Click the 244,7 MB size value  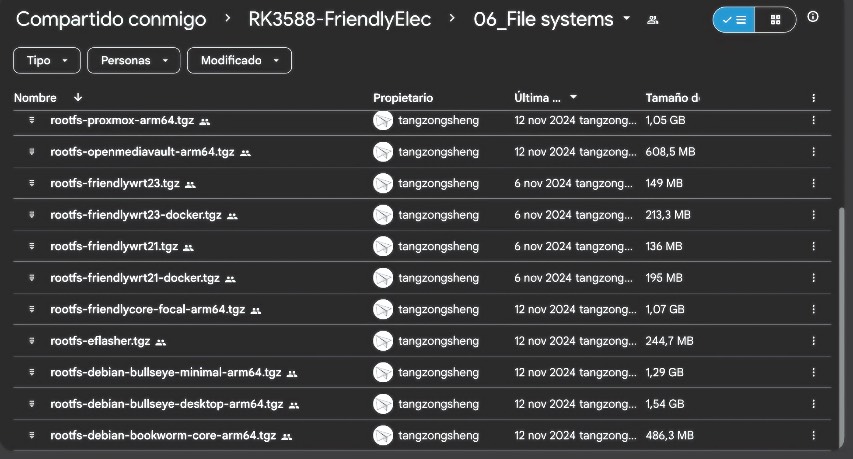(x=669, y=341)
